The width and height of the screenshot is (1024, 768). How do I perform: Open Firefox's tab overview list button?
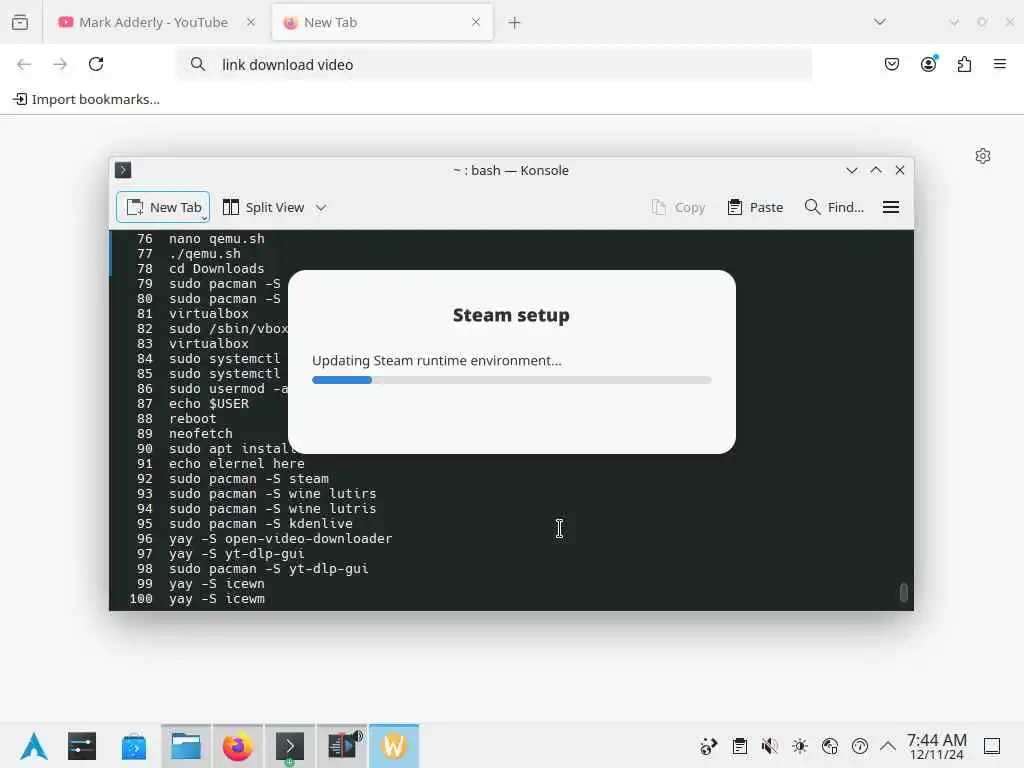(x=20, y=22)
